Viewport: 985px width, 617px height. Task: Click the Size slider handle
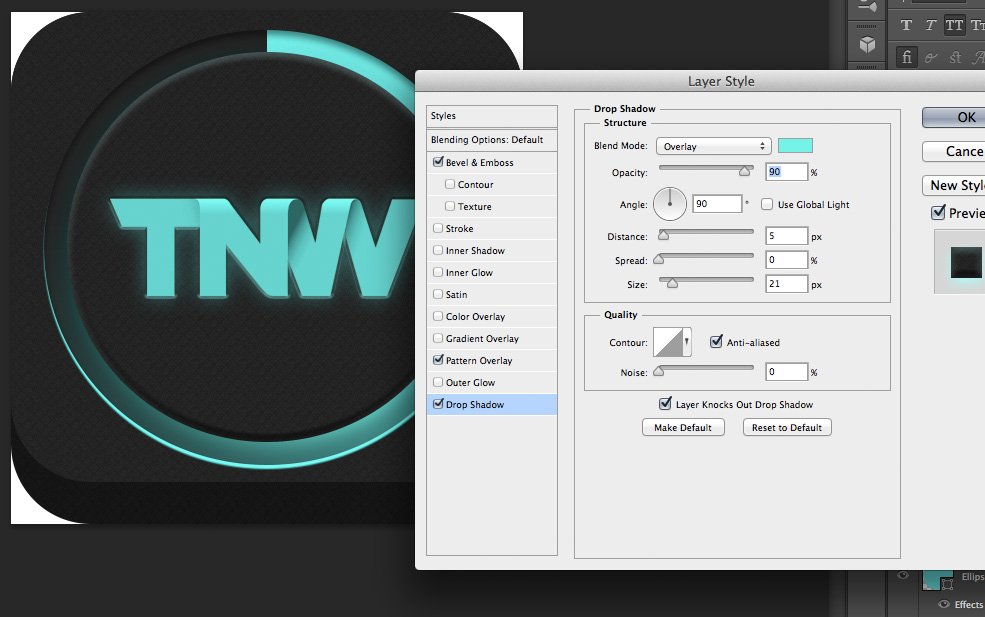pos(672,283)
